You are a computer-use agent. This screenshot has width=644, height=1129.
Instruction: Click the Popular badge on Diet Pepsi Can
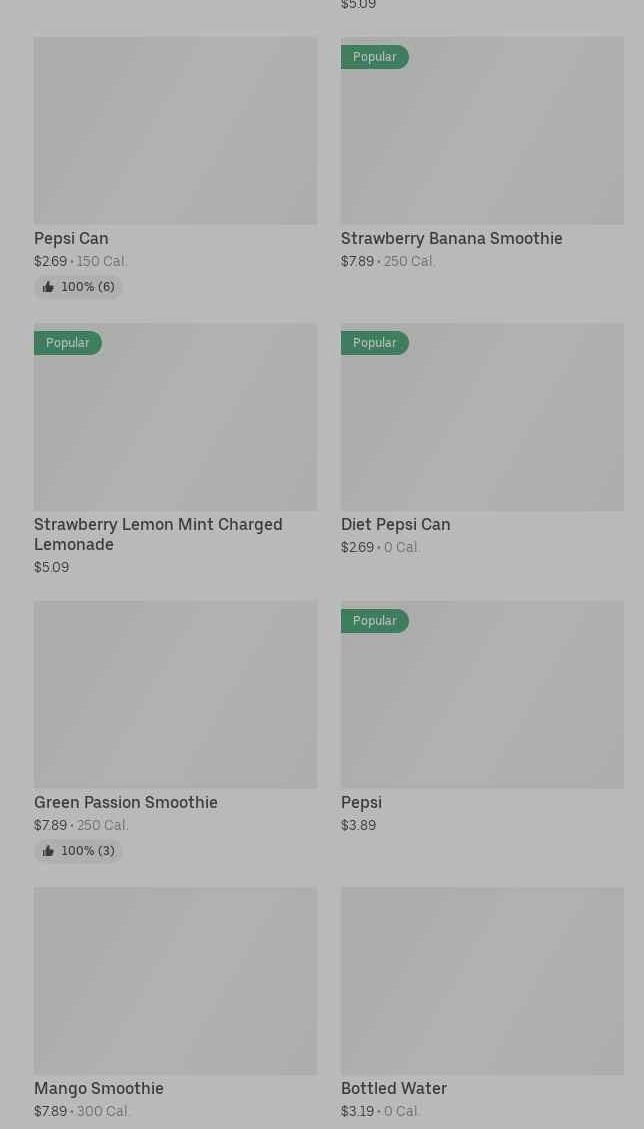coord(375,343)
